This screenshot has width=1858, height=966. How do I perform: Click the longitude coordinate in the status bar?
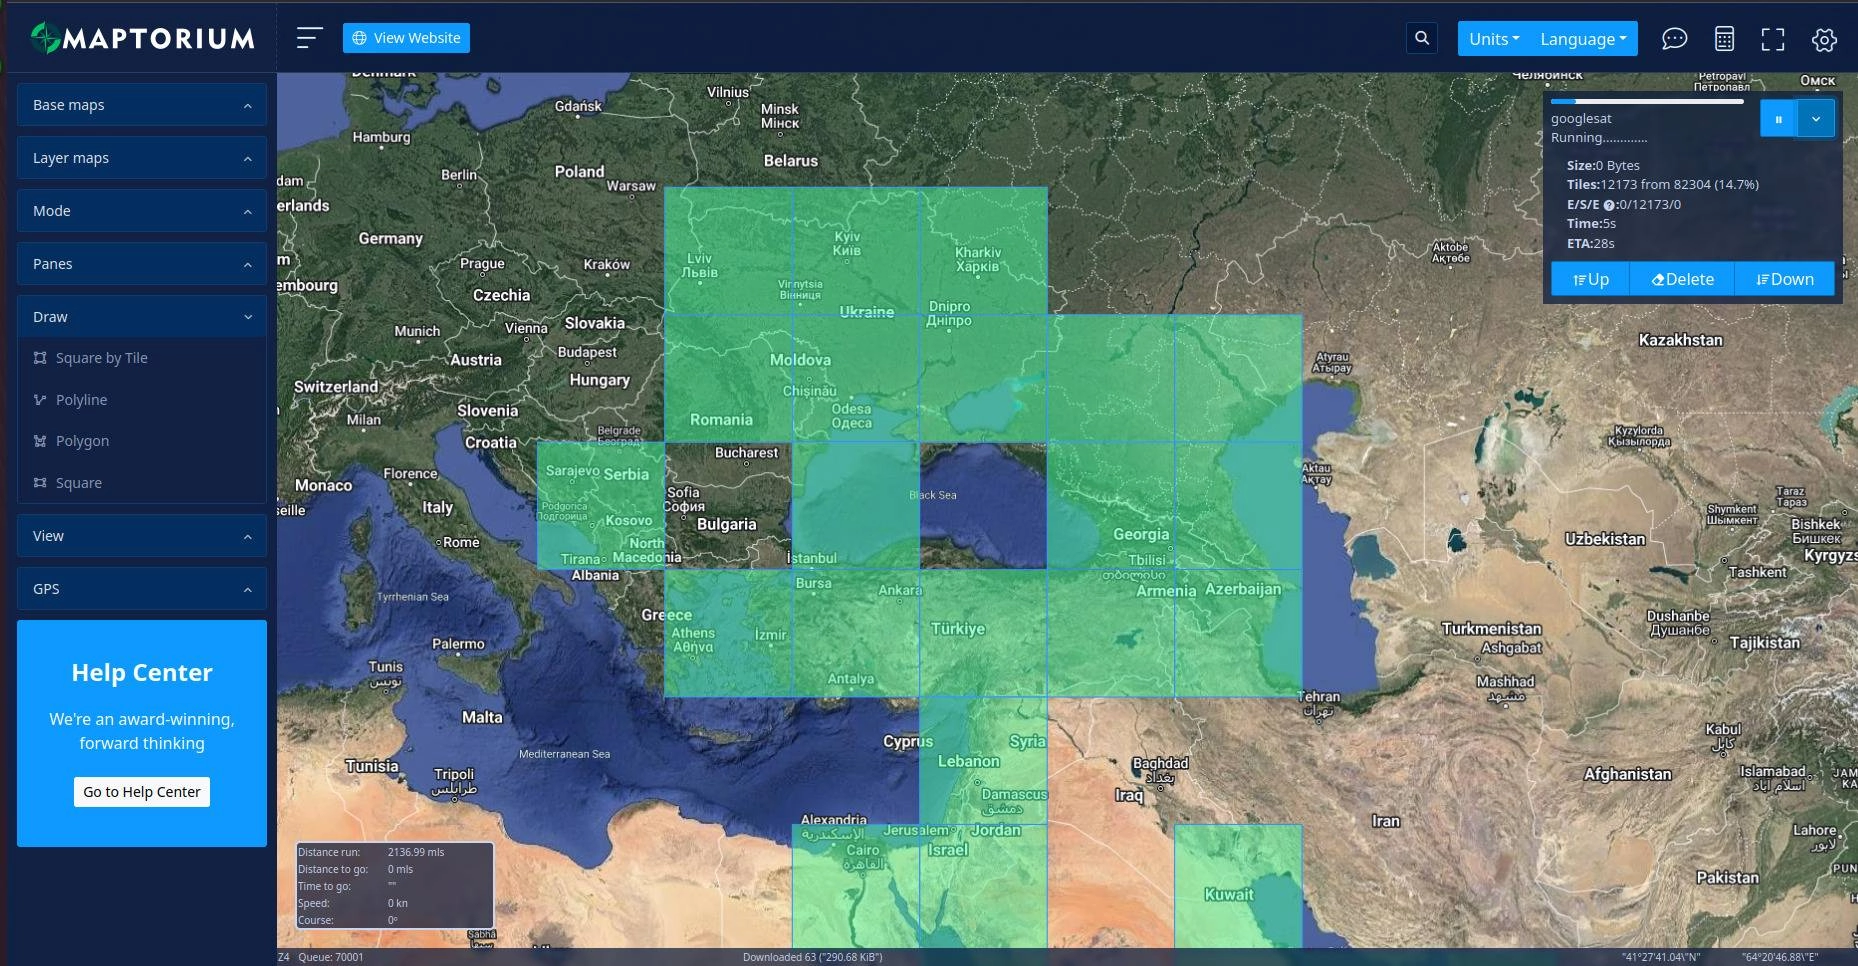pyautogui.click(x=1780, y=957)
